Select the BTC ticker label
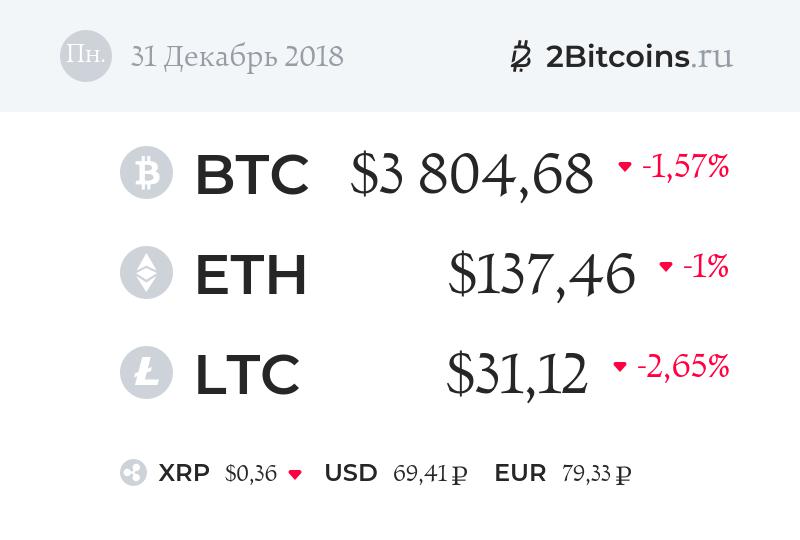The width and height of the screenshot is (800, 540). [251, 174]
